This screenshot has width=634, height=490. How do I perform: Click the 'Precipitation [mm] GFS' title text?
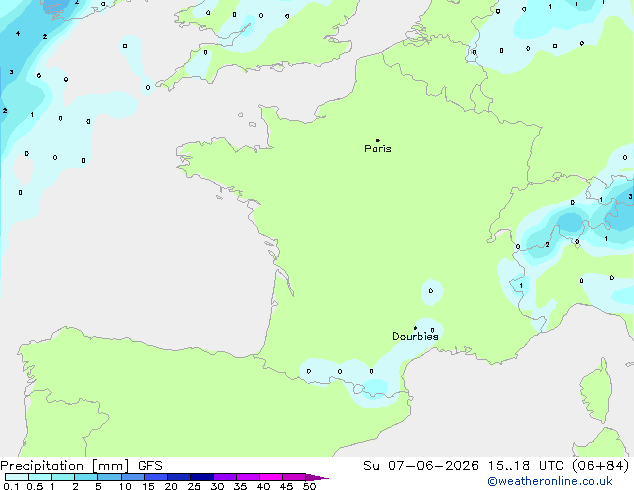[x=81, y=466]
